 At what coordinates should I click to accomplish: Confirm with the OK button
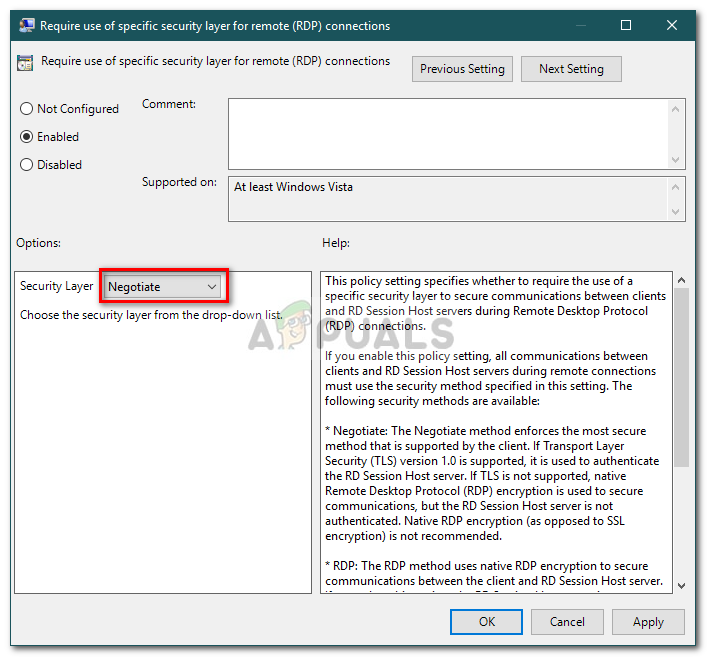pyautogui.click(x=487, y=622)
